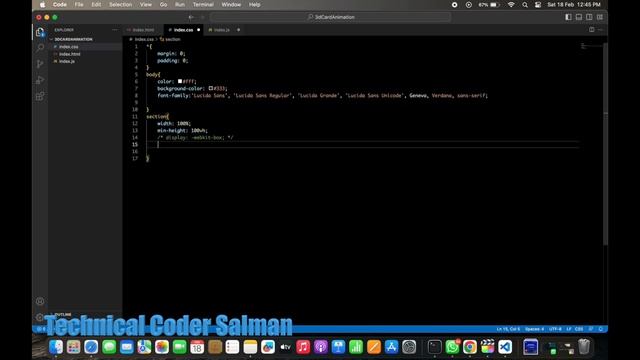Screen dimensions: 640x360
Task: Open the customize layout icon
Action: tap(600, 17)
